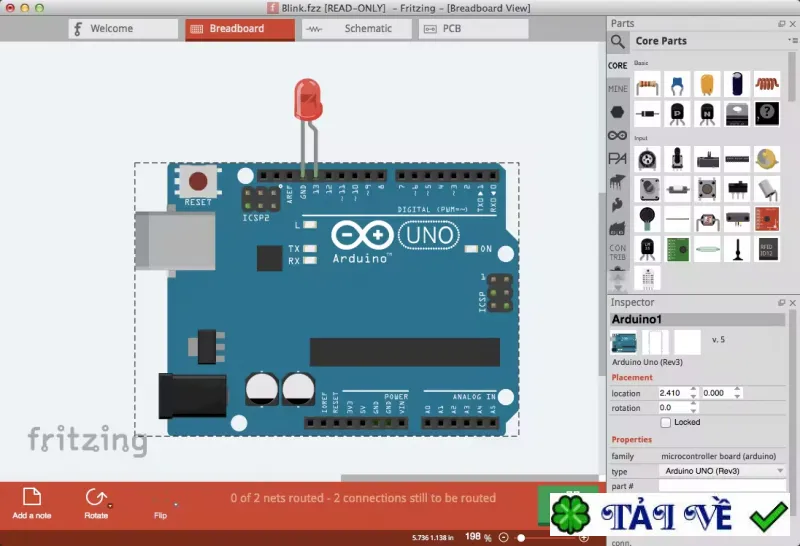The height and width of the screenshot is (546, 800).
Task: Open the MINE parts bin
Action: click(617, 89)
